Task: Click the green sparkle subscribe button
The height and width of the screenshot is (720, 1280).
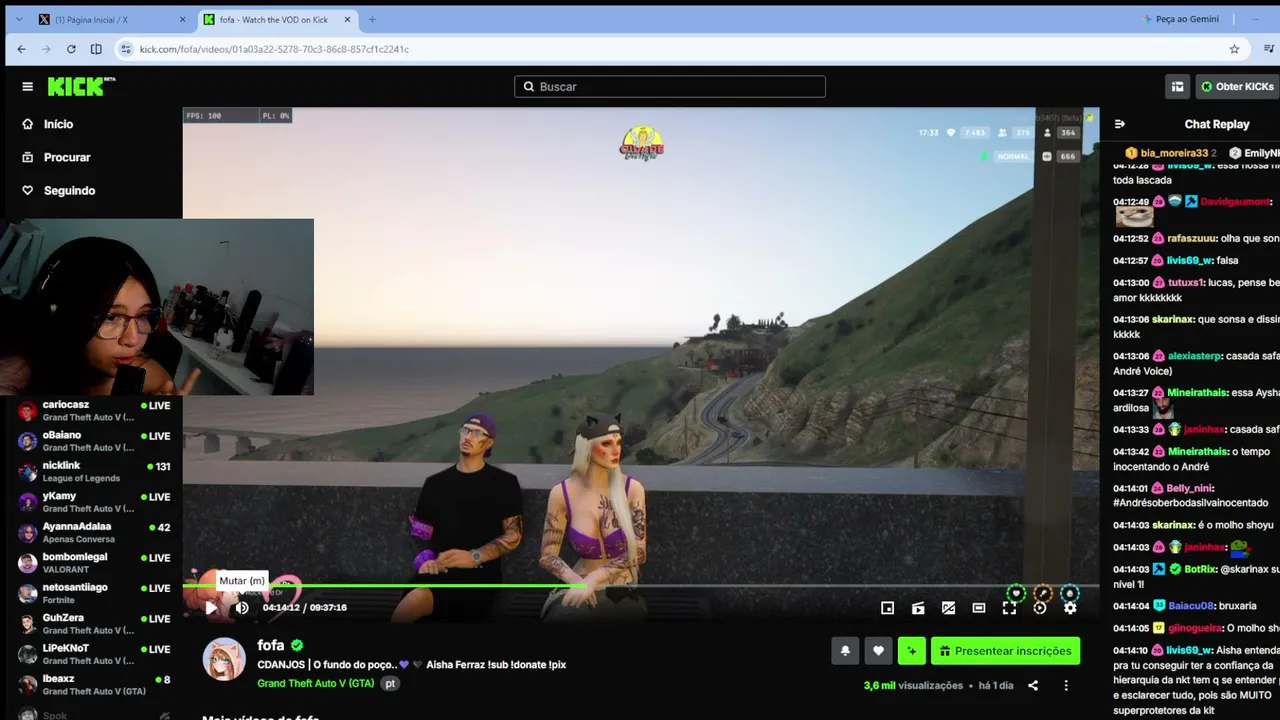Action: (x=911, y=651)
